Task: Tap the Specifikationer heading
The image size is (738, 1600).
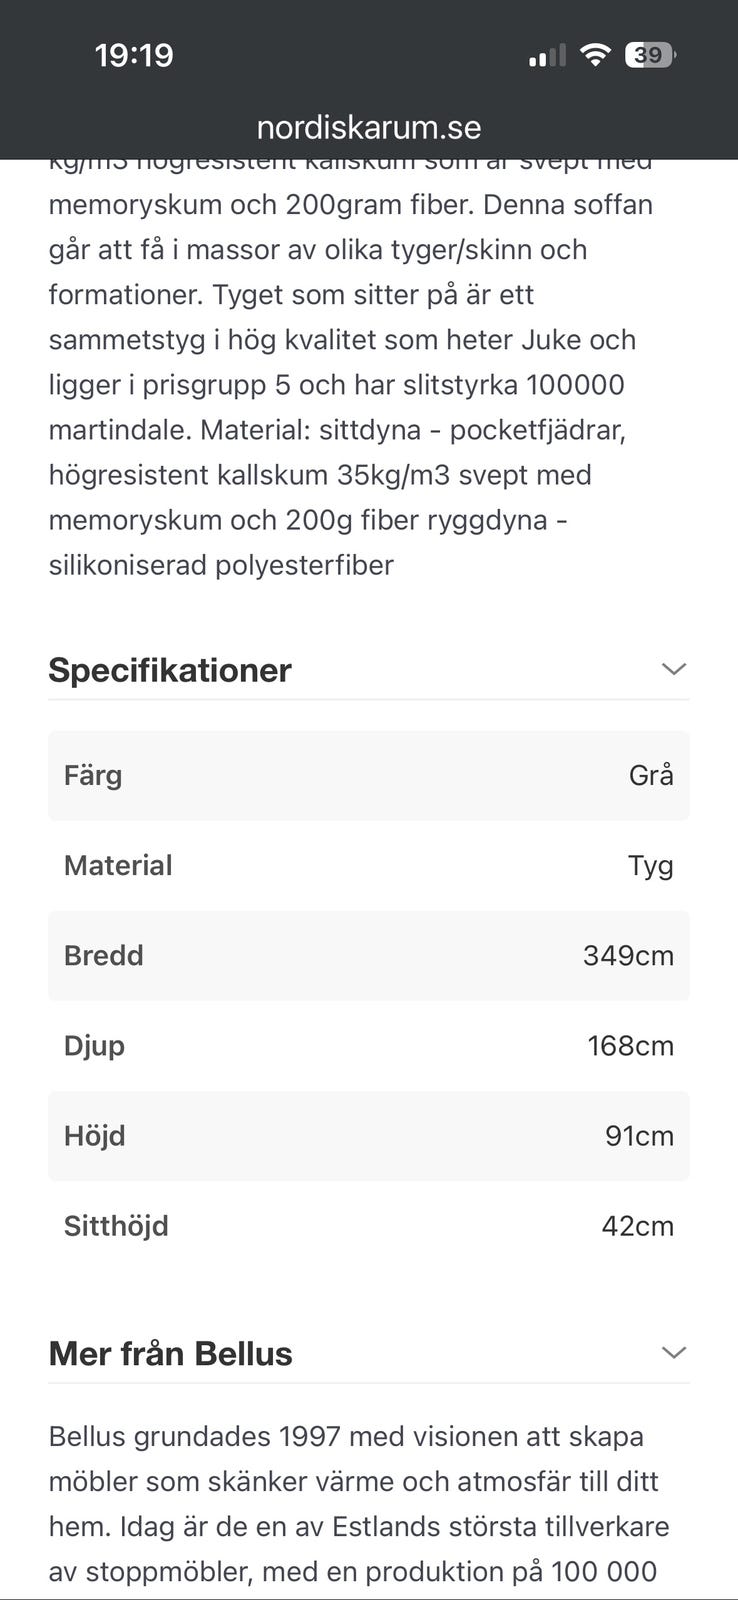Action: [170, 670]
